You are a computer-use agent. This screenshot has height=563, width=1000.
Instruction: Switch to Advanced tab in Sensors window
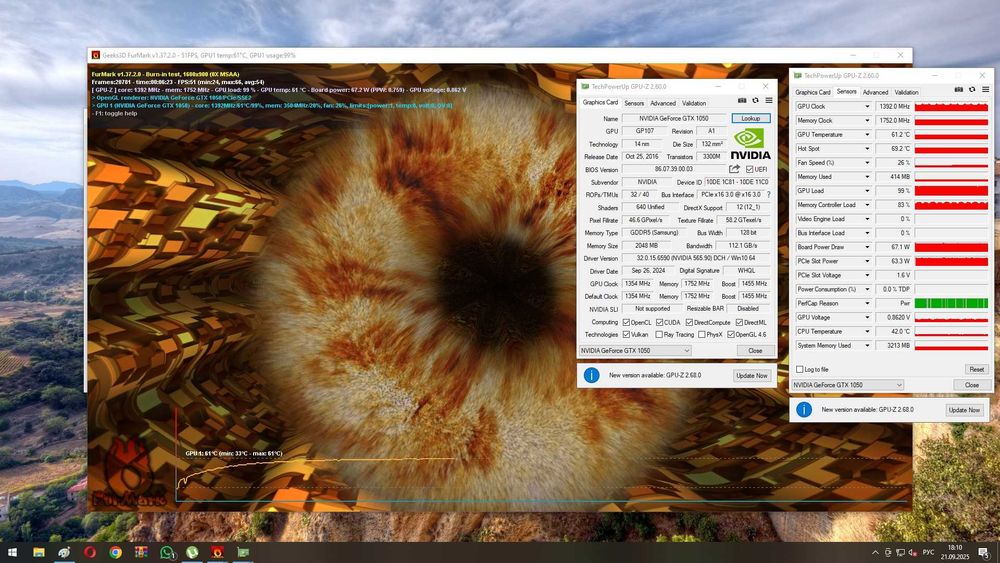[875, 92]
